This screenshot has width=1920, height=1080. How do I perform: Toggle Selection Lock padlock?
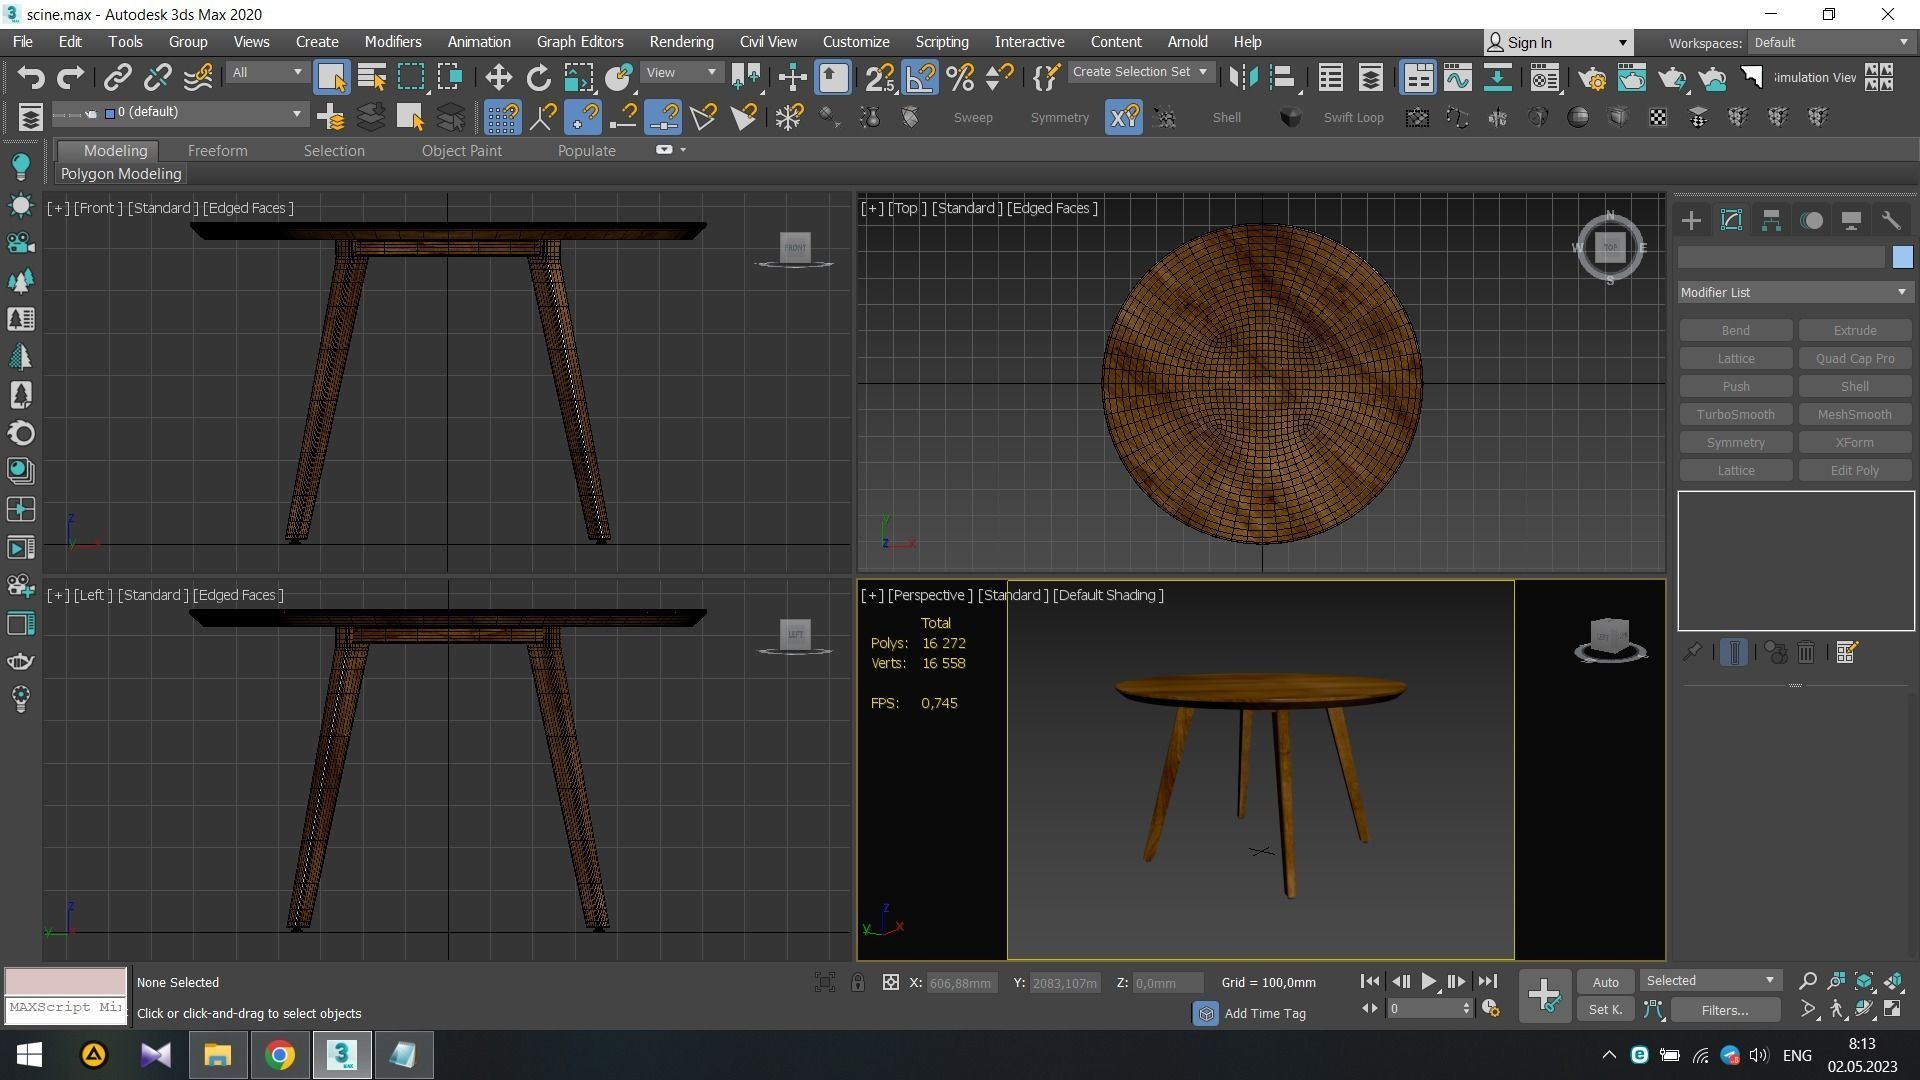(x=858, y=982)
